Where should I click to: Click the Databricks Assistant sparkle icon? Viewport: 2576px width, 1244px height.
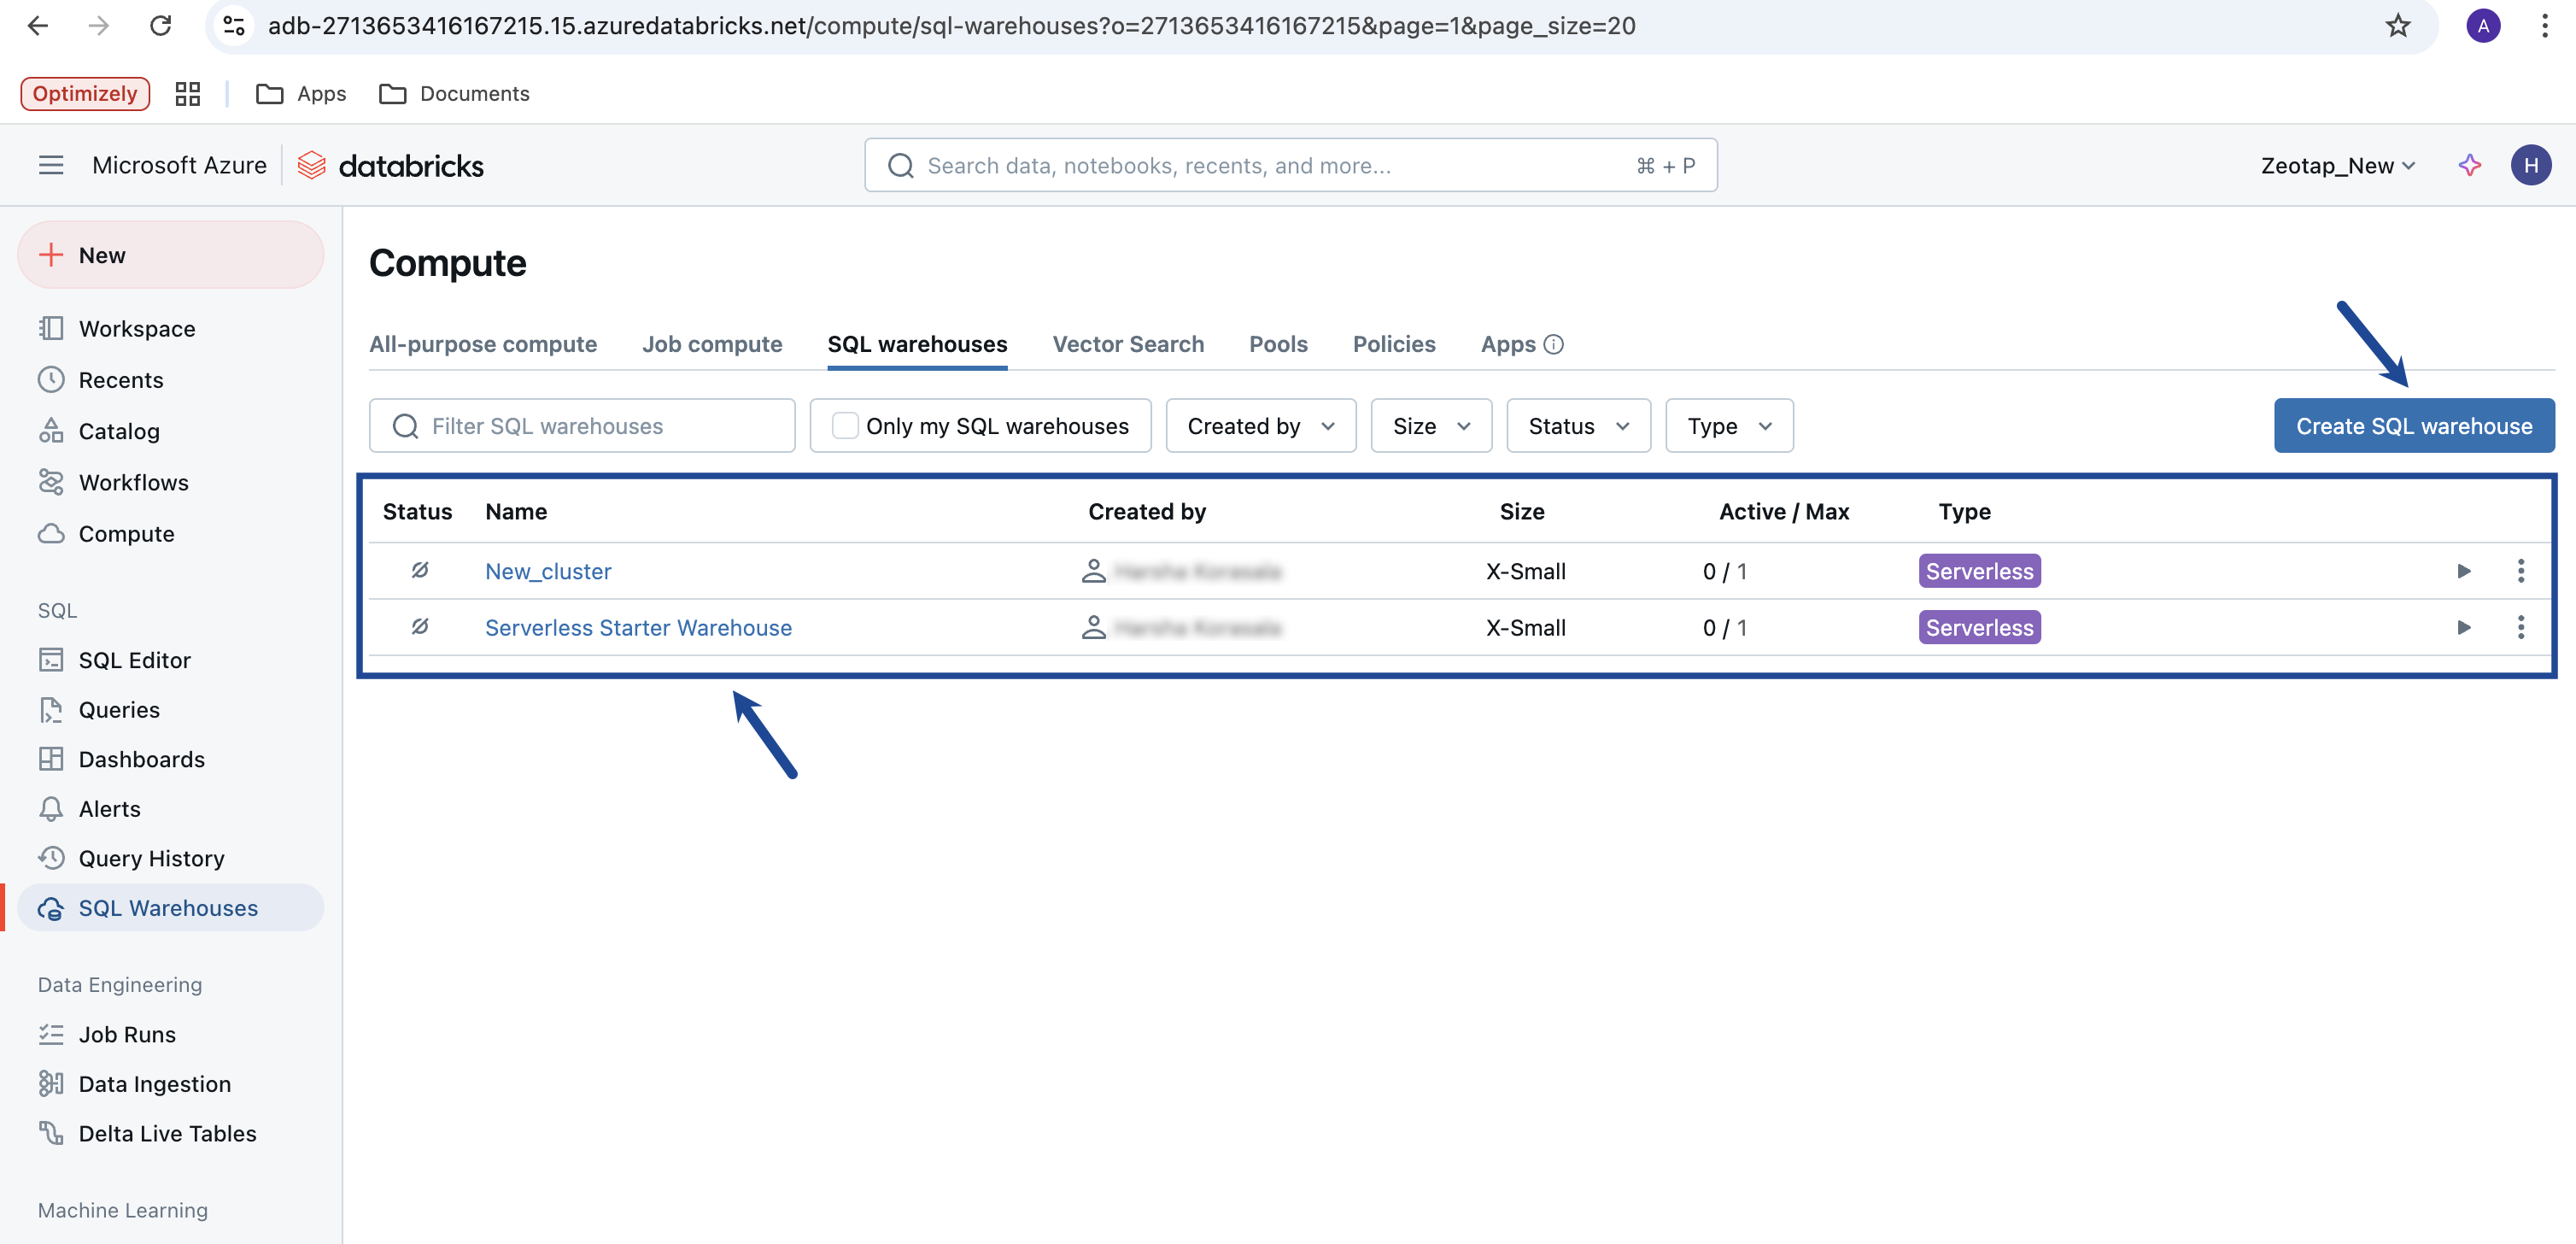coord(2469,165)
